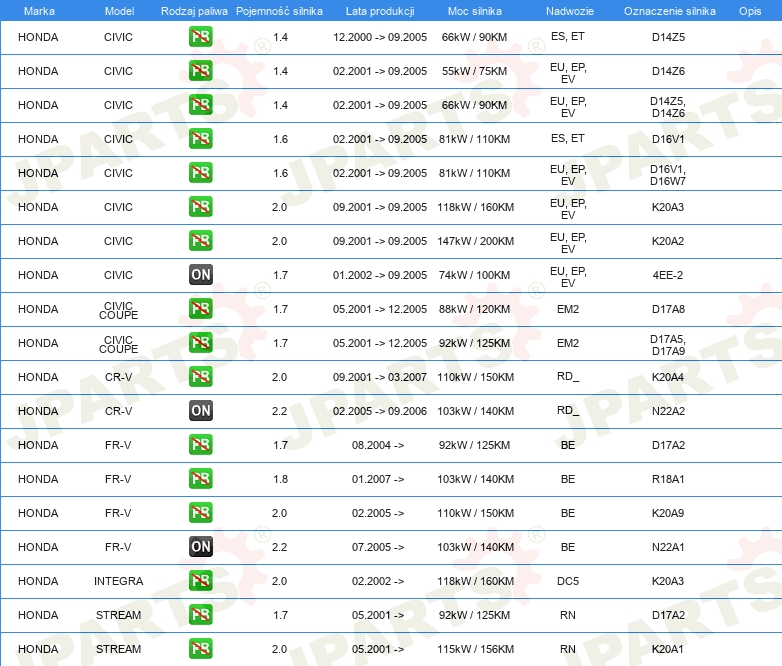
Task: Click the petrol icon in the D14Z5, D14Z6 row
Action: [x=200, y=105]
